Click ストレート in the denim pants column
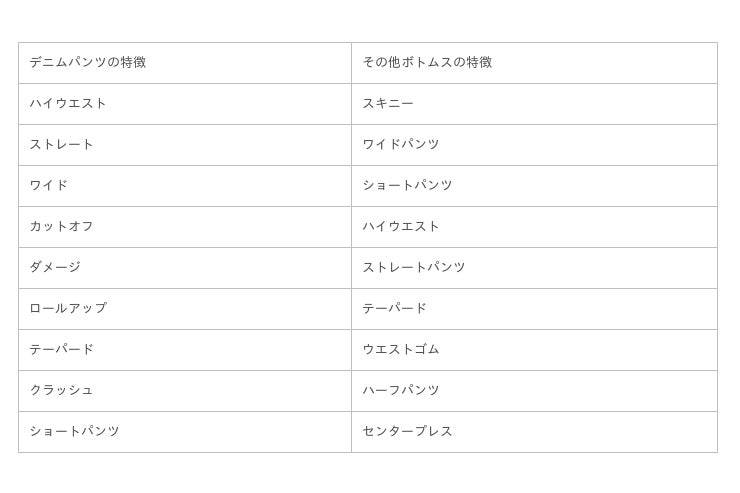The width and height of the screenshot is (740, 493). point(62,144)
